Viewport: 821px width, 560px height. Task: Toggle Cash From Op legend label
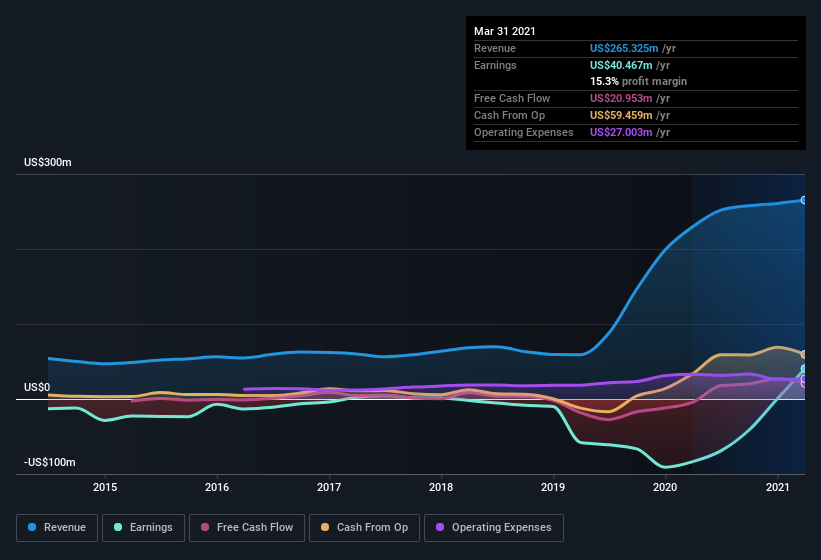pyautogui.click(x=372, y=527)
